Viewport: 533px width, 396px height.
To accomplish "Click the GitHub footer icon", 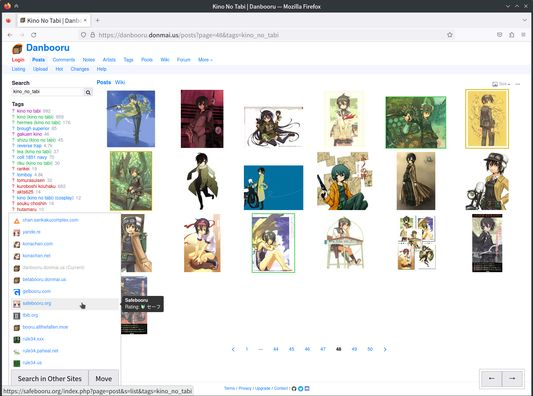I will (294, 388).
